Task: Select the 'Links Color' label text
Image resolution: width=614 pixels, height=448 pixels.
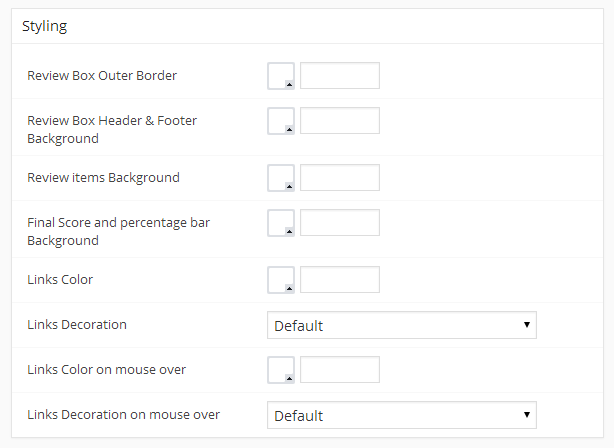Action: tap(60, 280)
